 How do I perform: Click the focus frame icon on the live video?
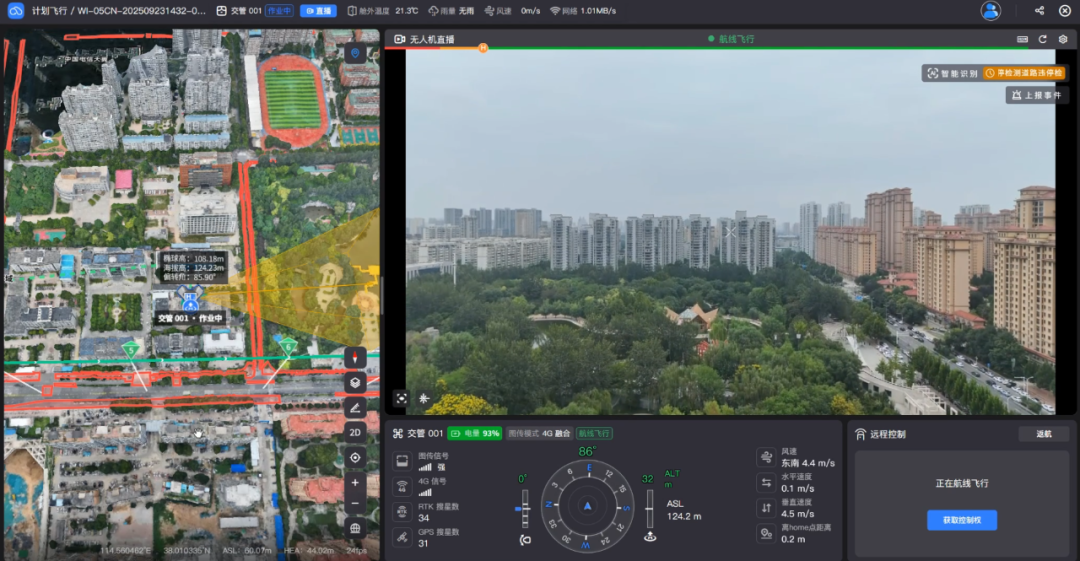pyautogui.click(x=401, y=398)
